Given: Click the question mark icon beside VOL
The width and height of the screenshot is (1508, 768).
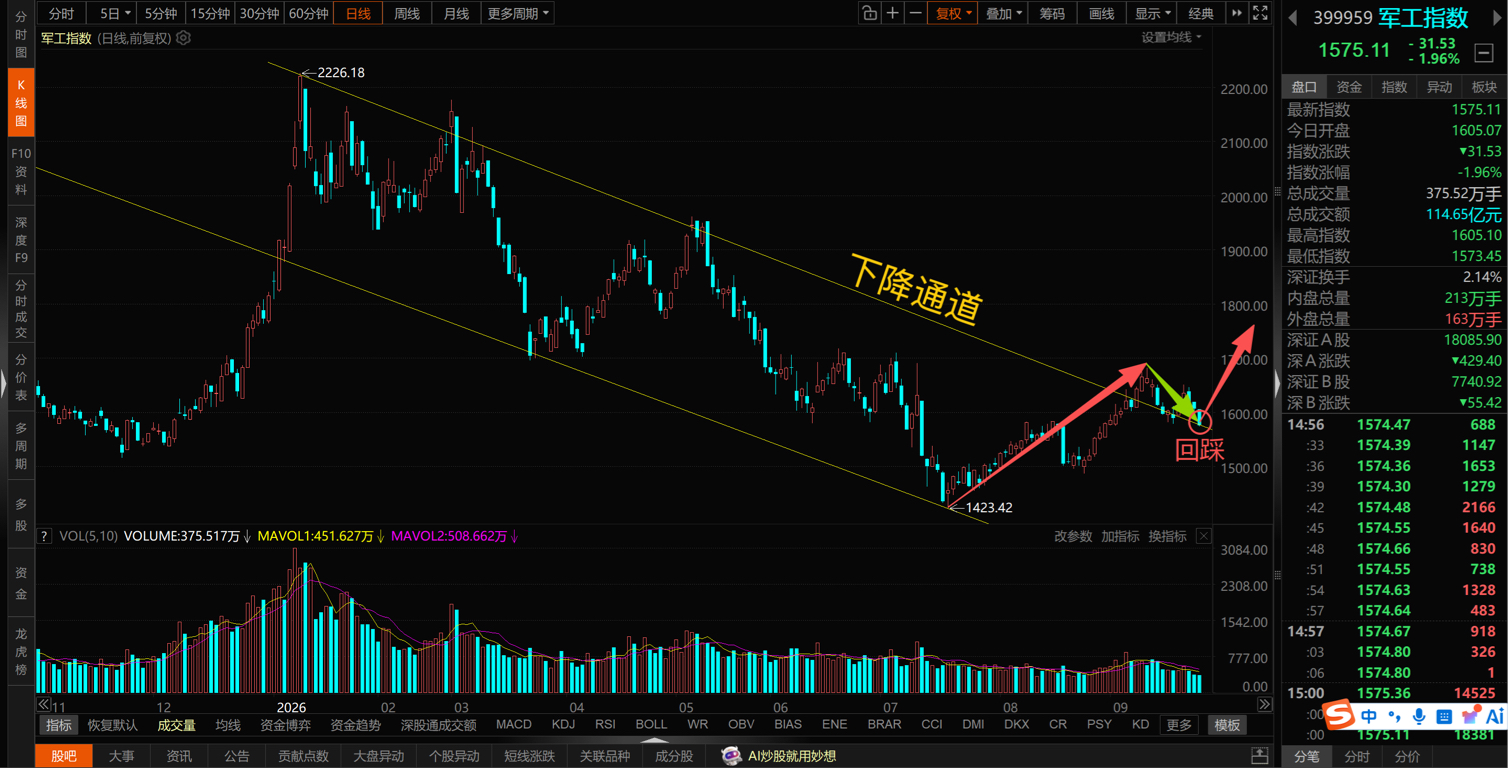Looking at the screenshot, I should click(44, 536).
